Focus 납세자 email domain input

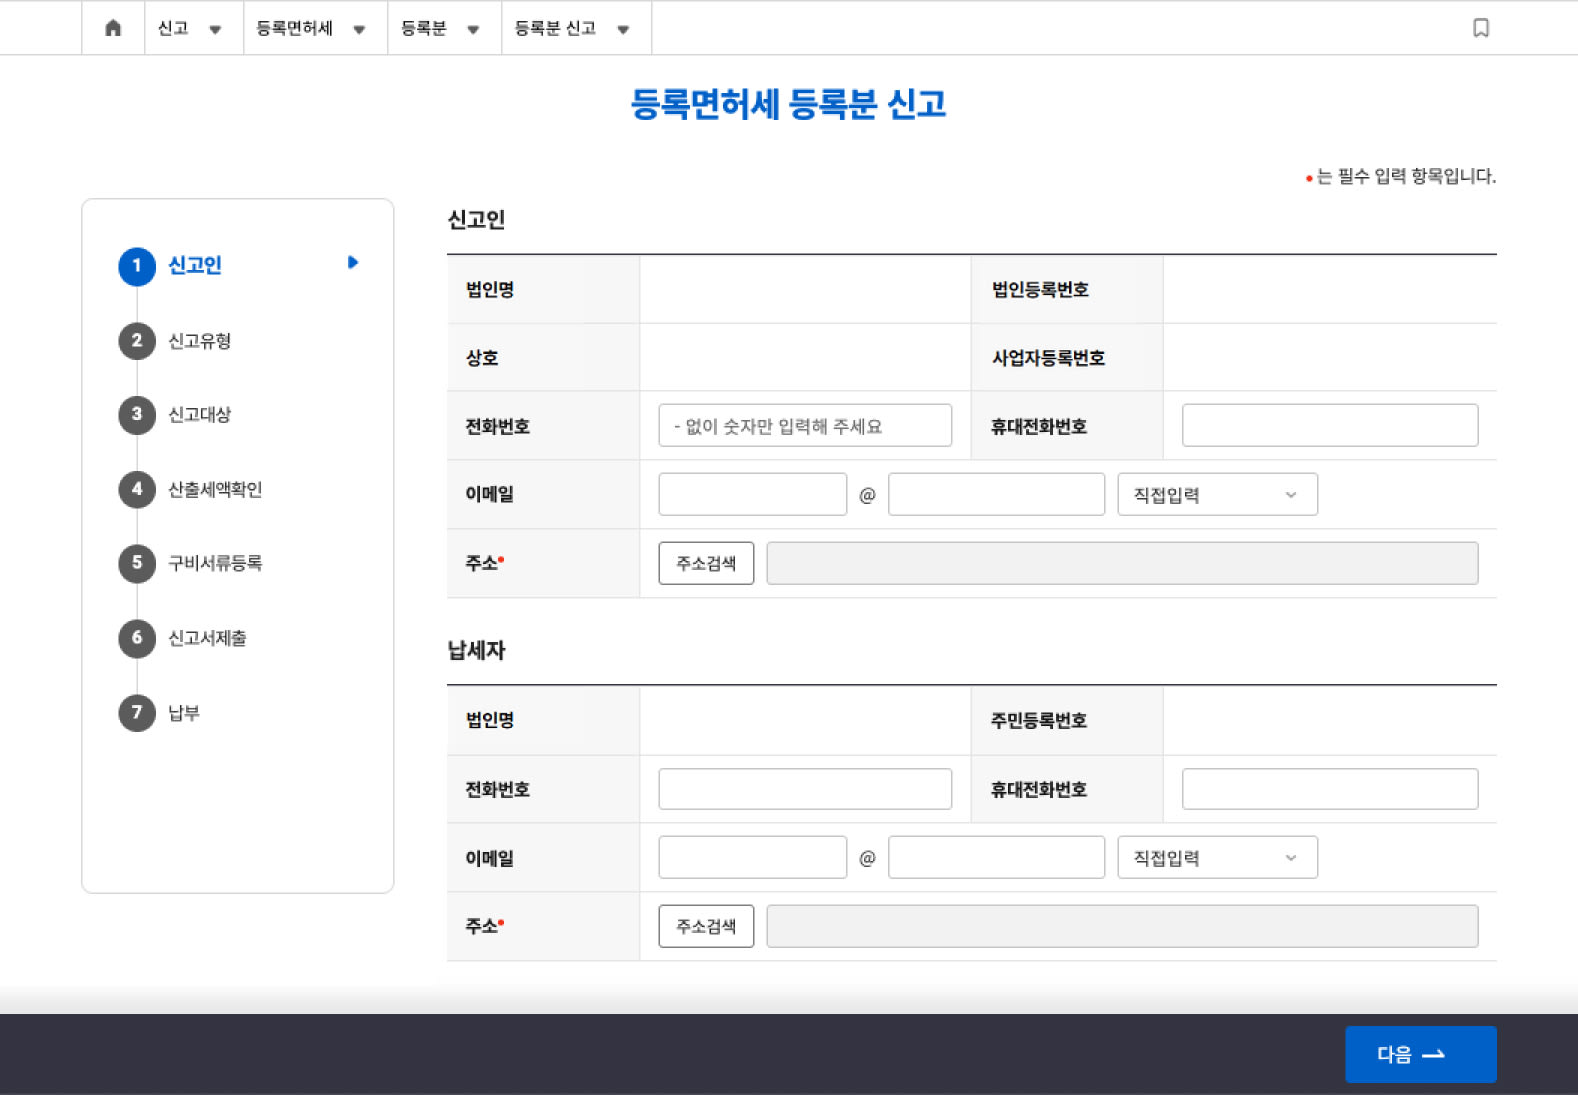coord(996,857)
